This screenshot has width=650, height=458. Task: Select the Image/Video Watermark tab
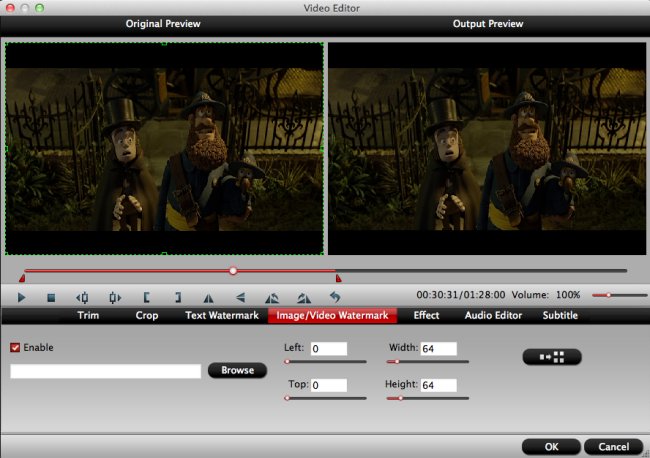point(332,315)
